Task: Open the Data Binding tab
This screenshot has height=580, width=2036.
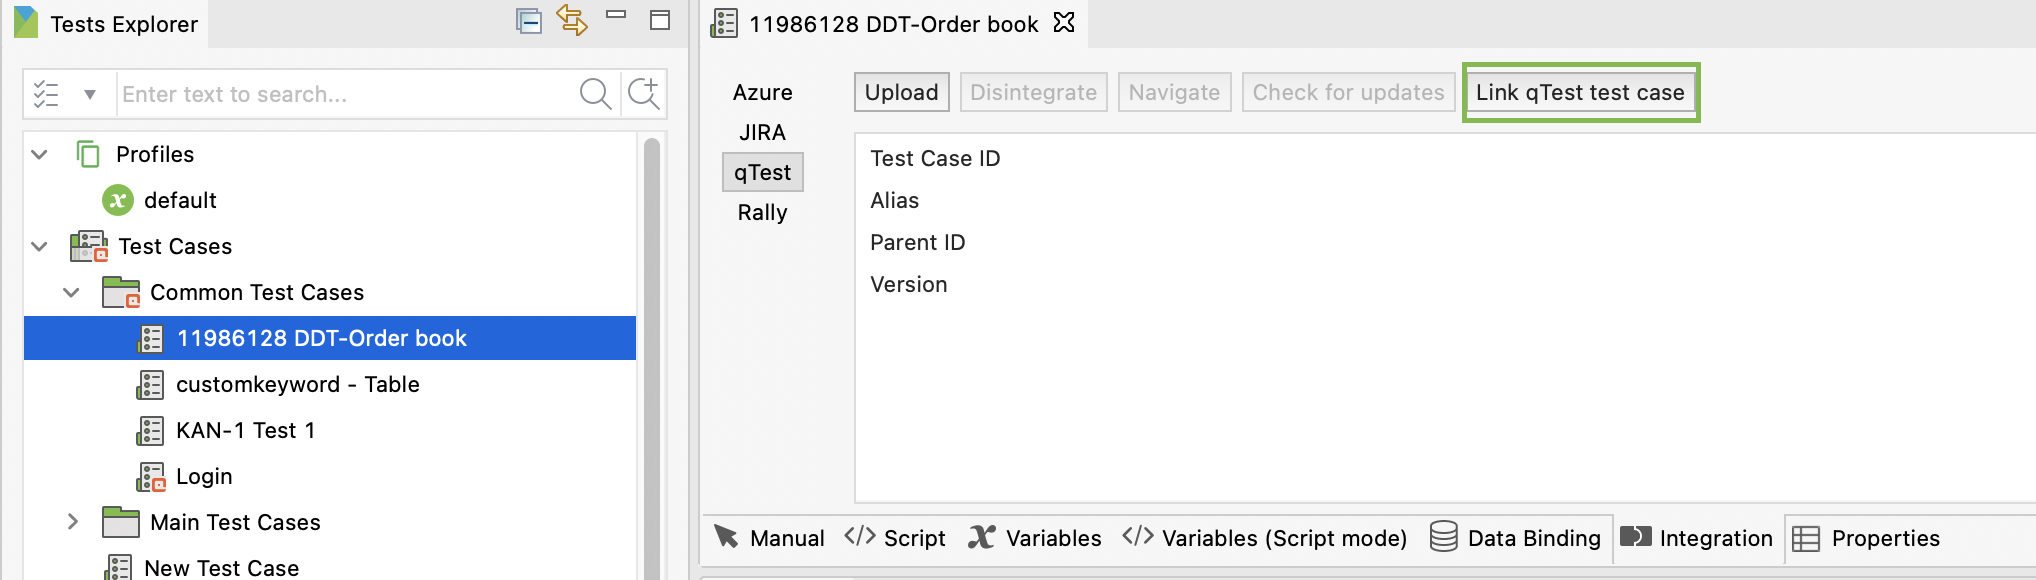Action: coord(1515,538)
